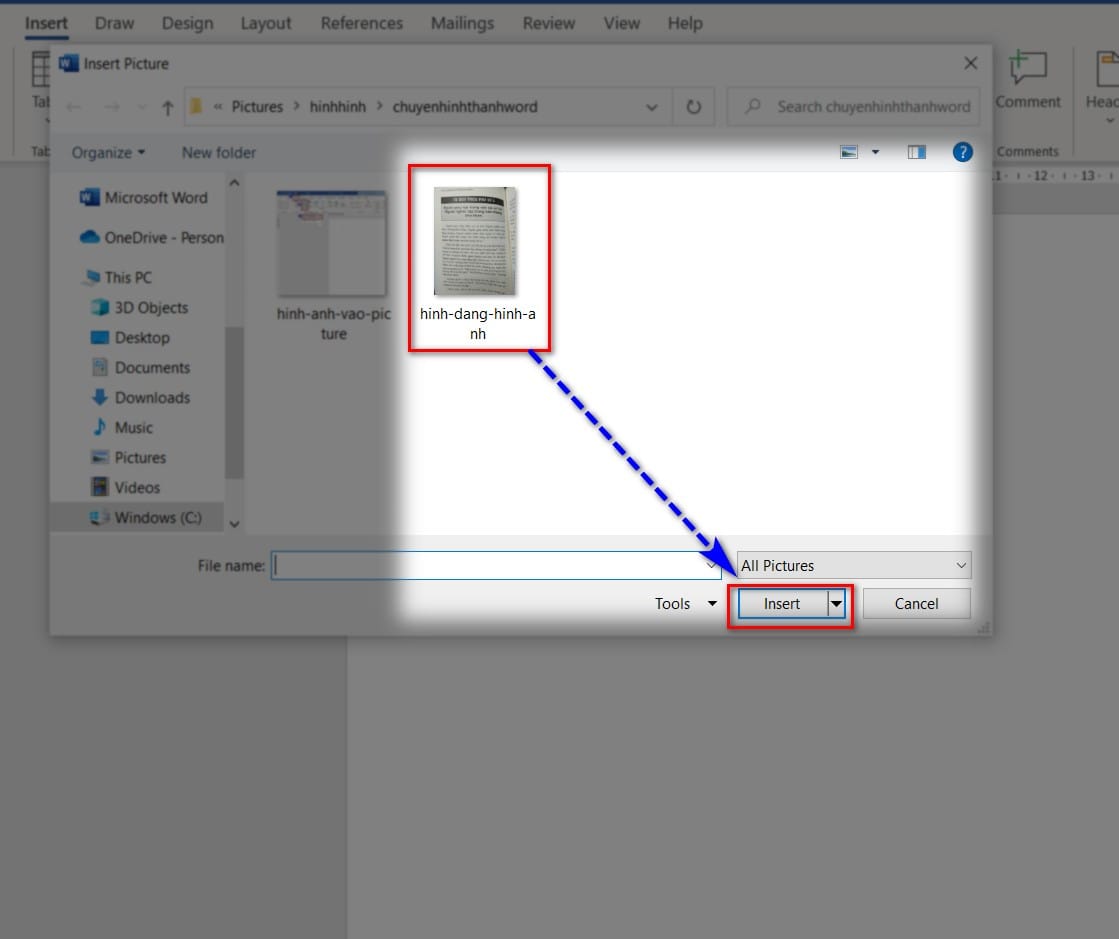Screen dimensions: 1119x939
Task: Toggle the preview pane icon
Action: 916,152
